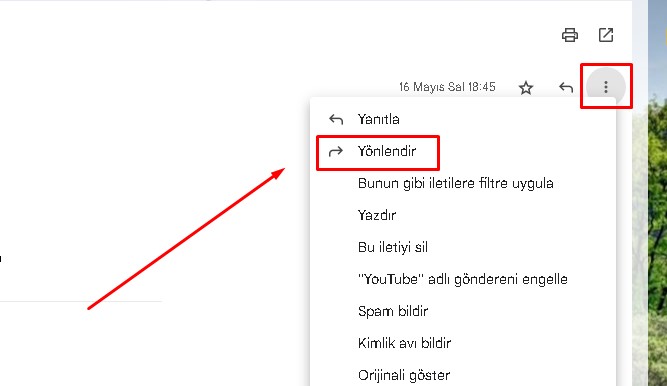Click the date 16 Mayıs Sal 18:45
The image size is (667, 386).
447,87
